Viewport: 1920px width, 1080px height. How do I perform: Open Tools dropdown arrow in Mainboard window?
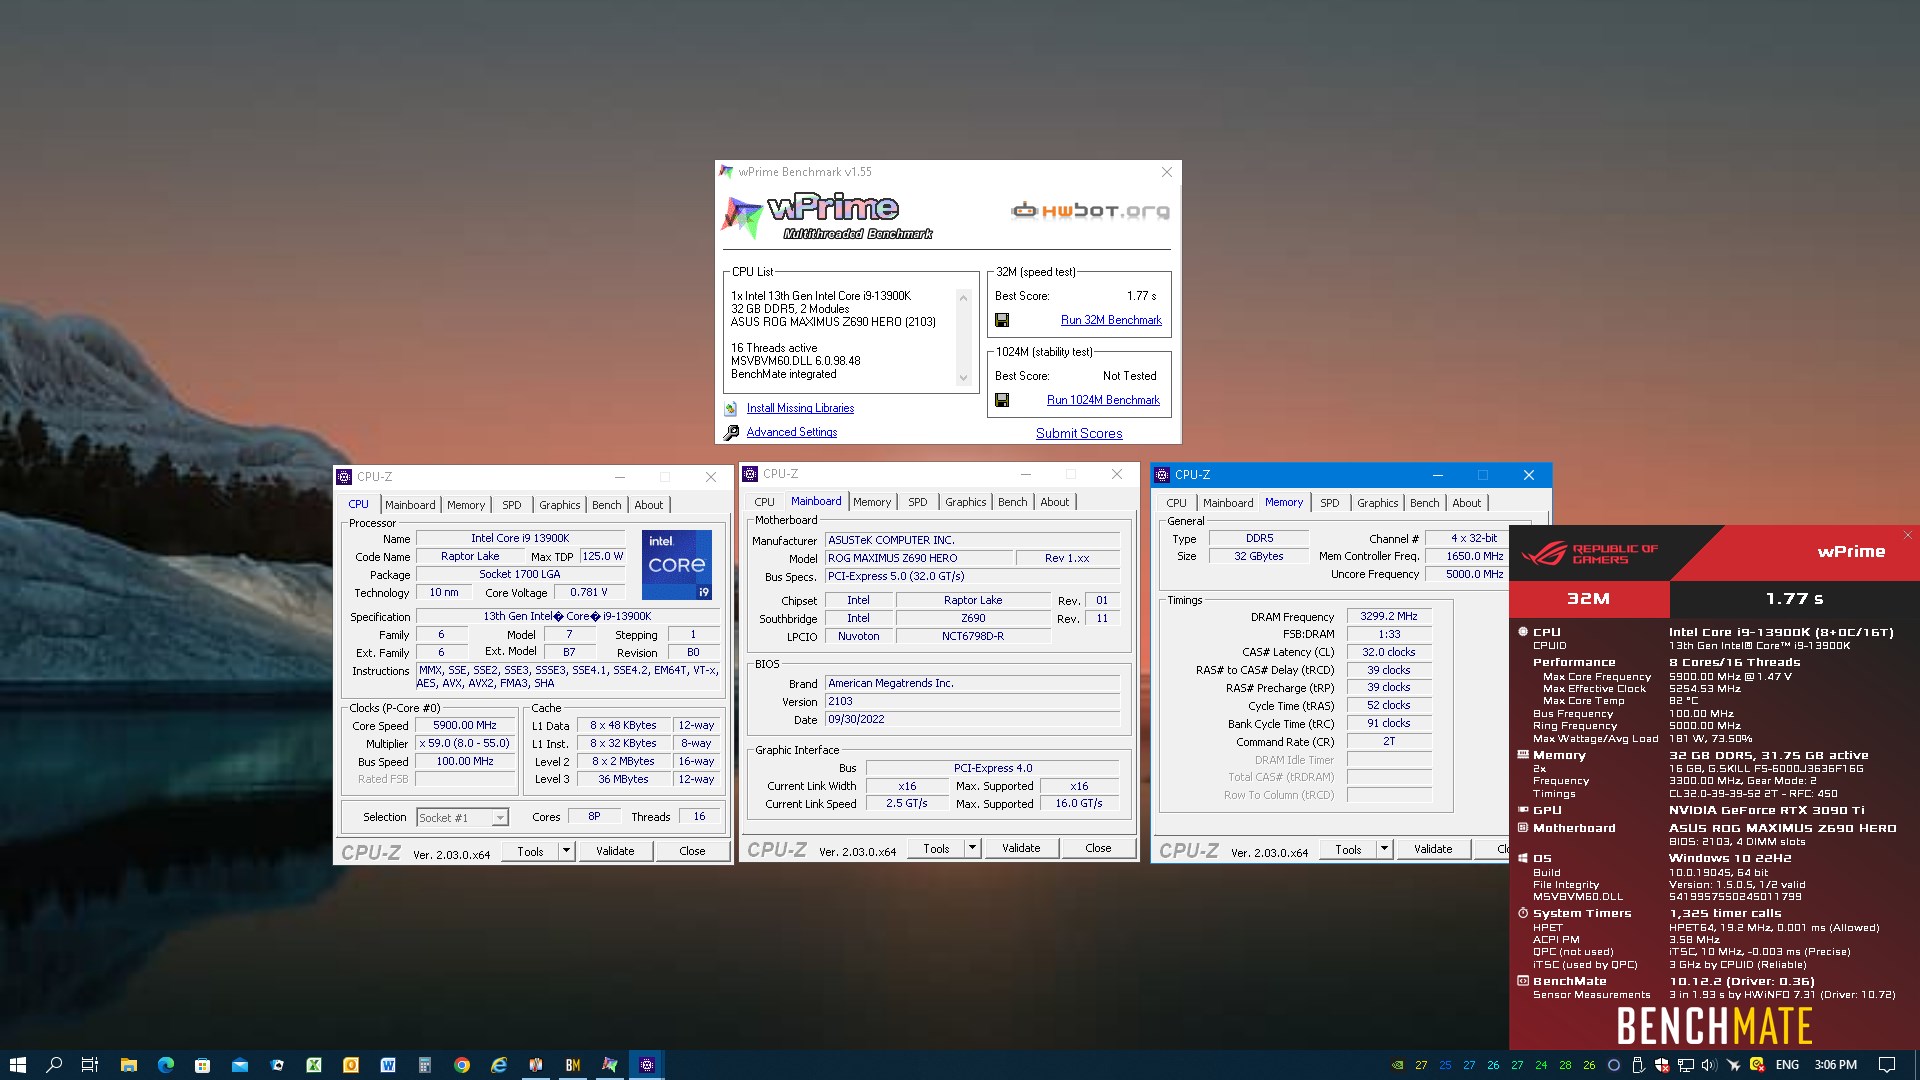click(x=972, y=848)
